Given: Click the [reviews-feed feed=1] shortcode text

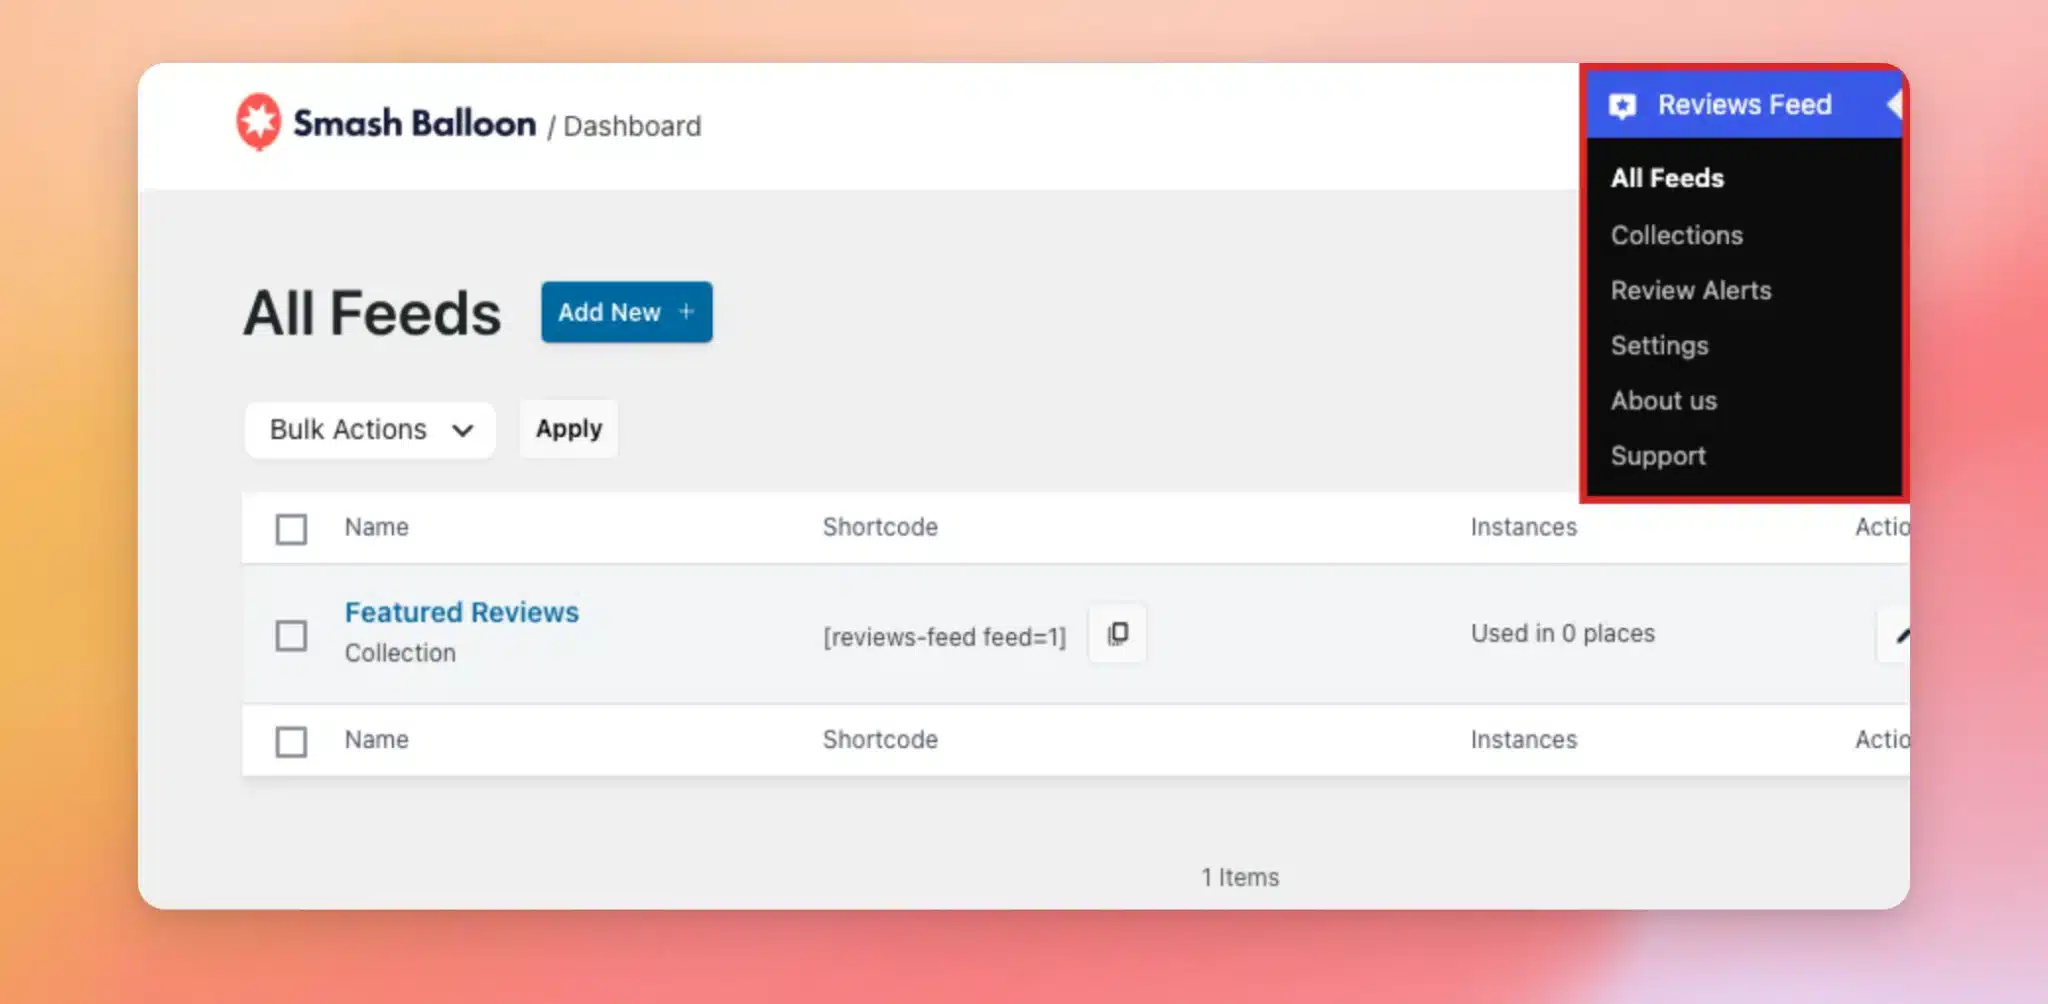Looking at the screenshot, I should [944, 637].
